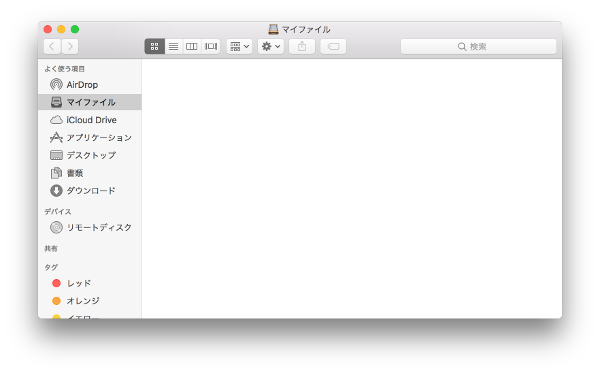Click the Forward navigation button
The image size is (600, 373).
(x=70, y=46)
